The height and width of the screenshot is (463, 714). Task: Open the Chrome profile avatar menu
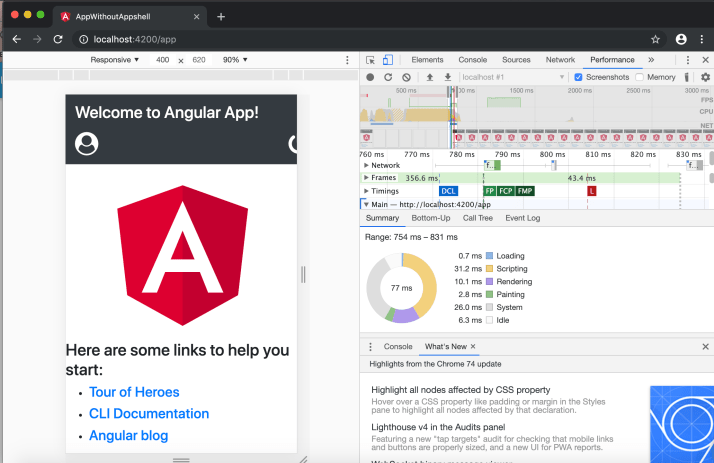(x=681, y=40)
